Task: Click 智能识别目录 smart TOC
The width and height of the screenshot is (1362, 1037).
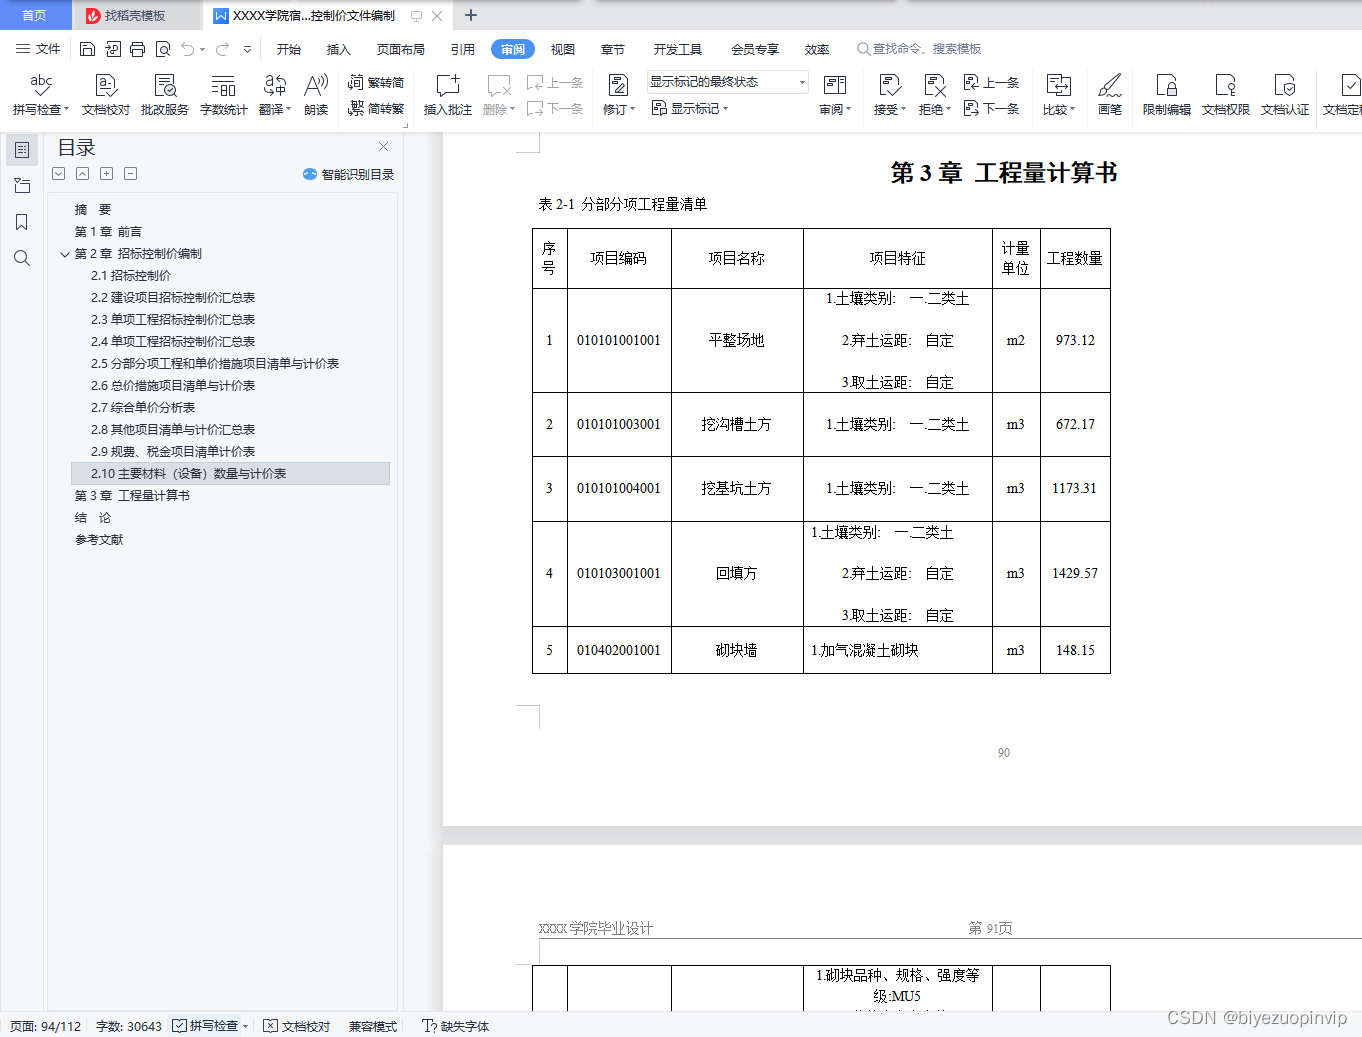Action: point(348,174)
